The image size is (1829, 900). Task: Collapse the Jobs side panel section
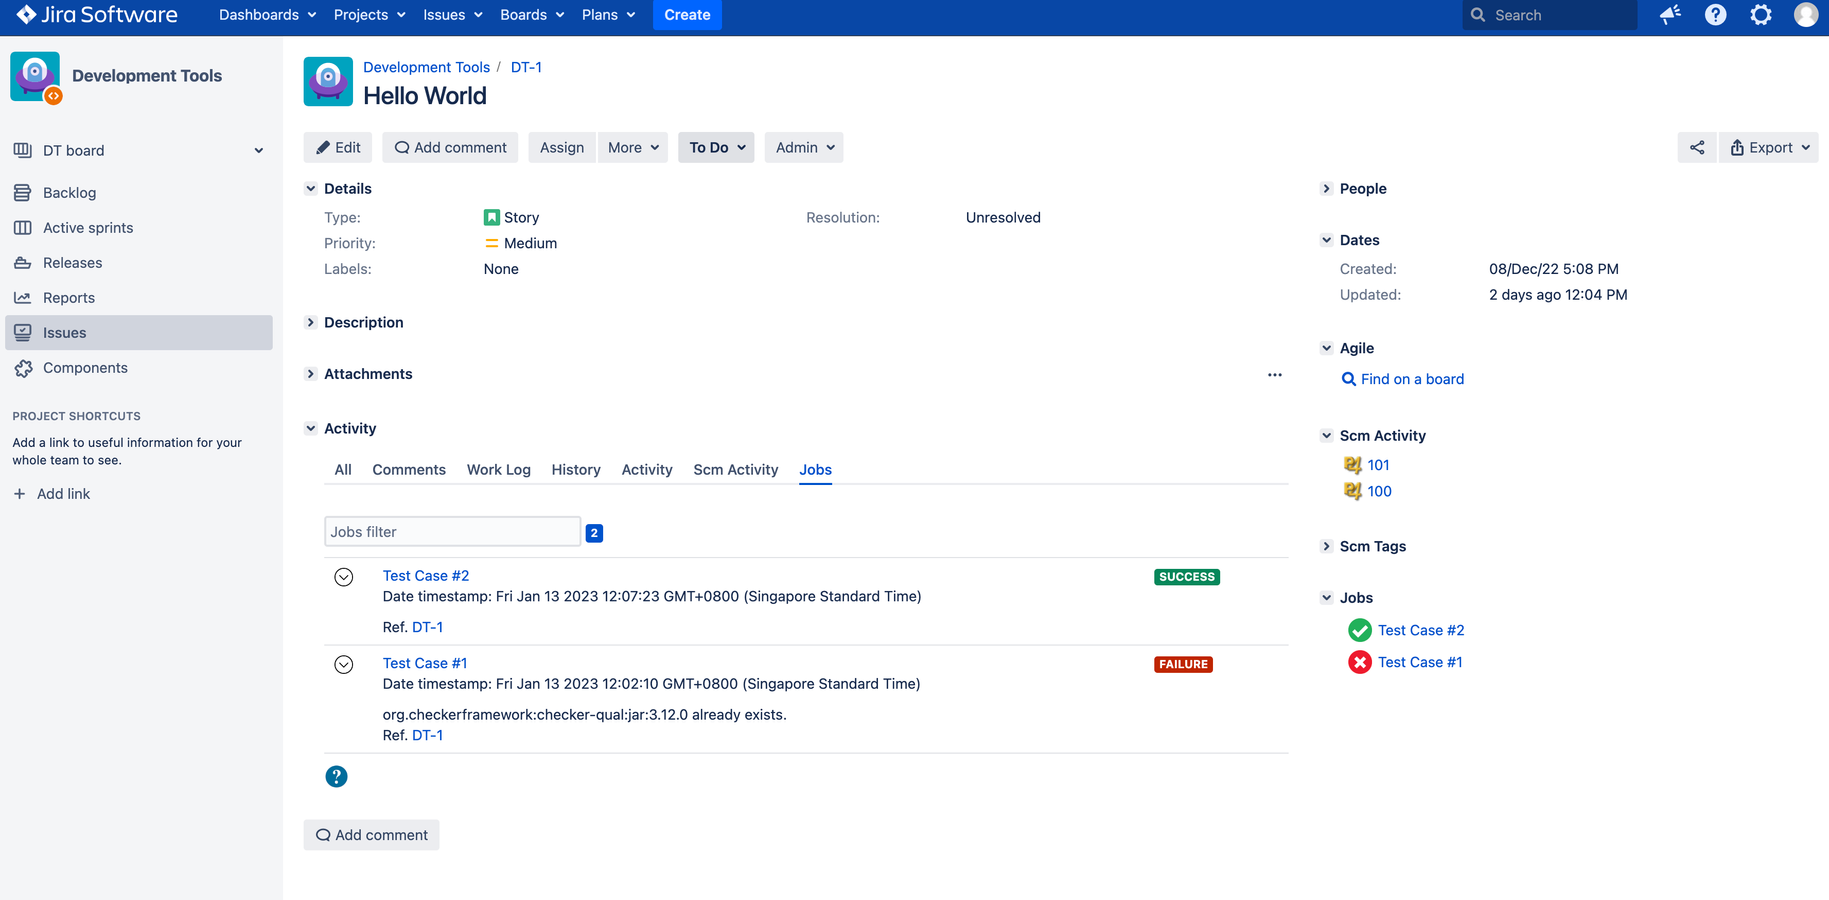tap(1326, 597)
